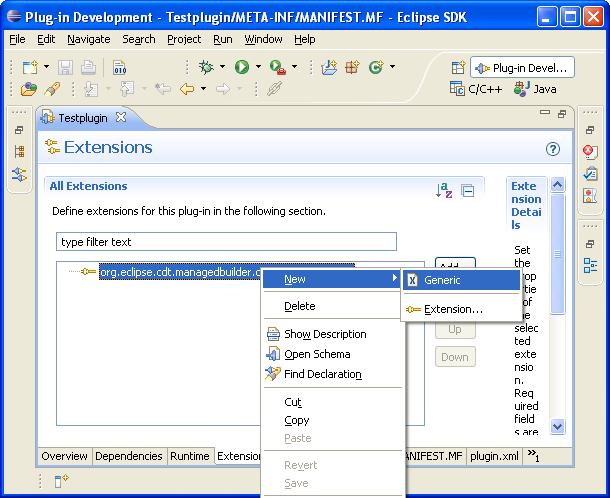
Task: Minimize the editor area
Action: (545, 112)
